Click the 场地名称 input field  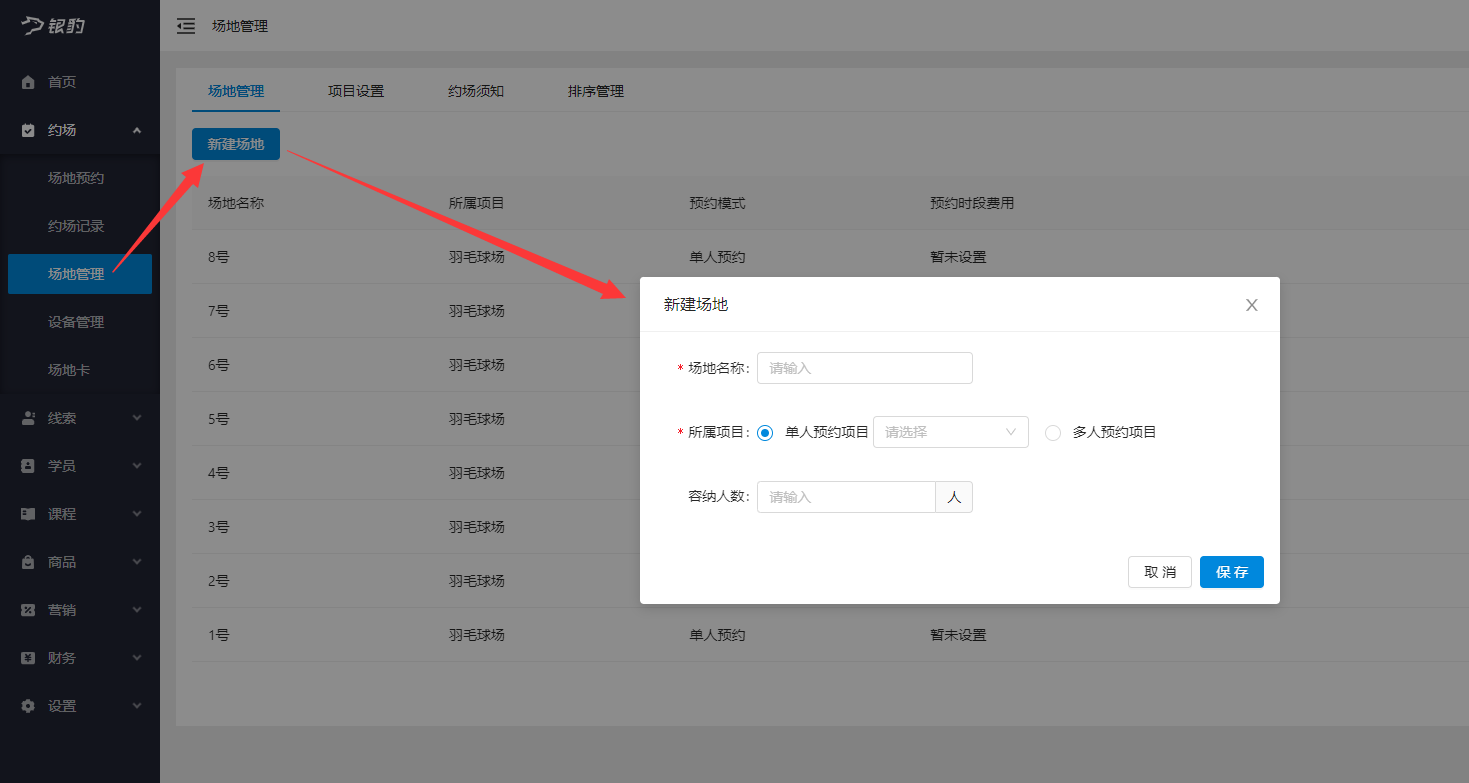coord(864,367)
